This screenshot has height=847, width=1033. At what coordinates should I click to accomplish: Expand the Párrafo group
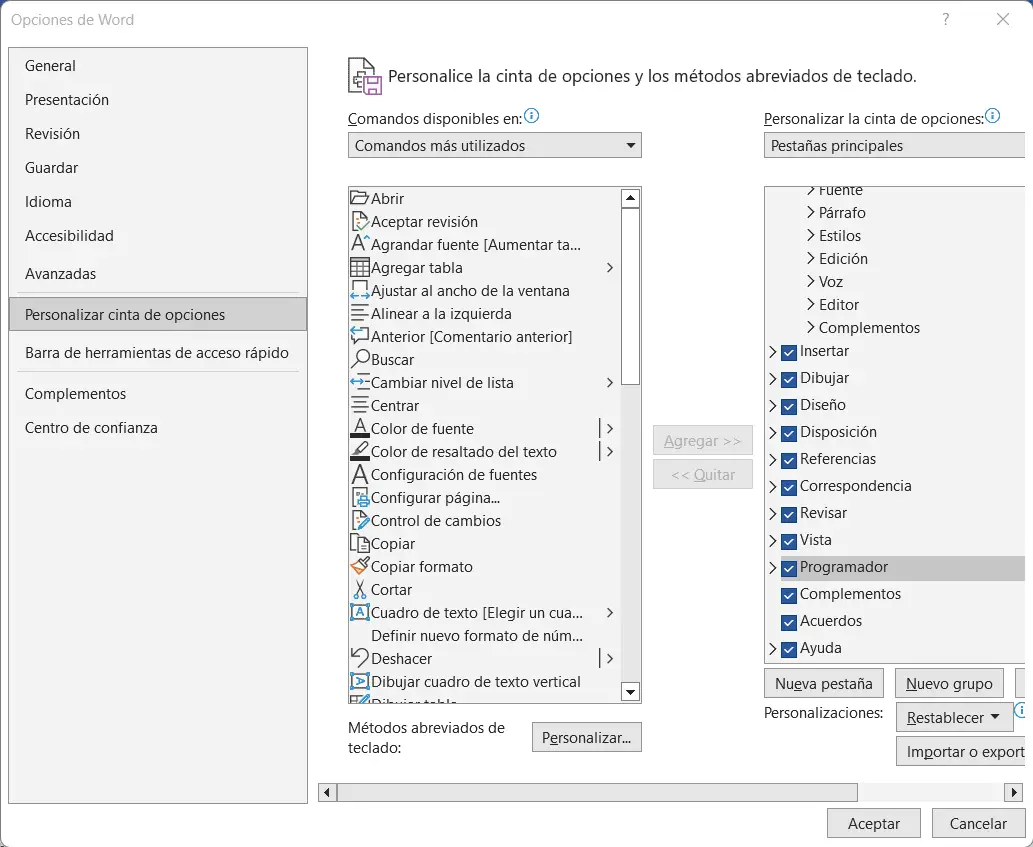[811, 212]
